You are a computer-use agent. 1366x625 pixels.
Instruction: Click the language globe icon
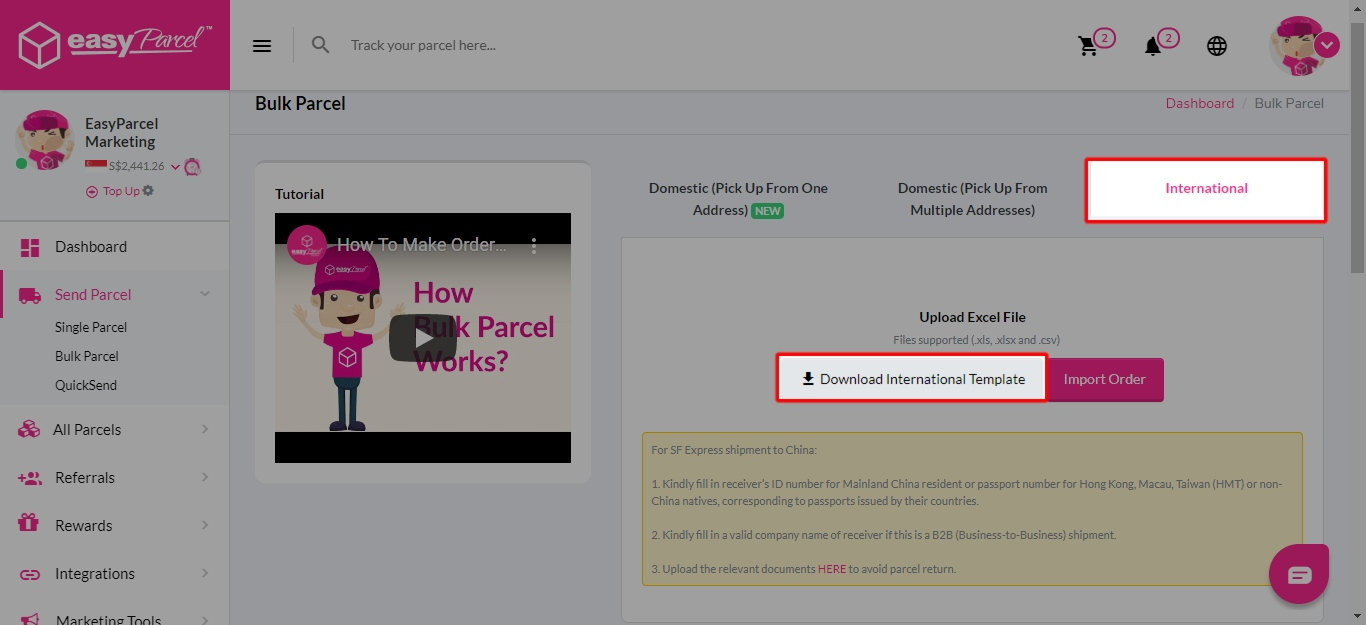tap(1216, 45)
